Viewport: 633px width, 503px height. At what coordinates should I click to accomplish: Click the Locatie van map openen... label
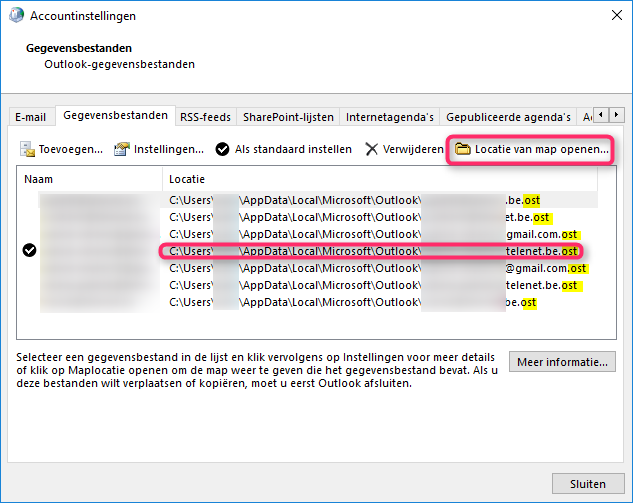tap(541, 149)
